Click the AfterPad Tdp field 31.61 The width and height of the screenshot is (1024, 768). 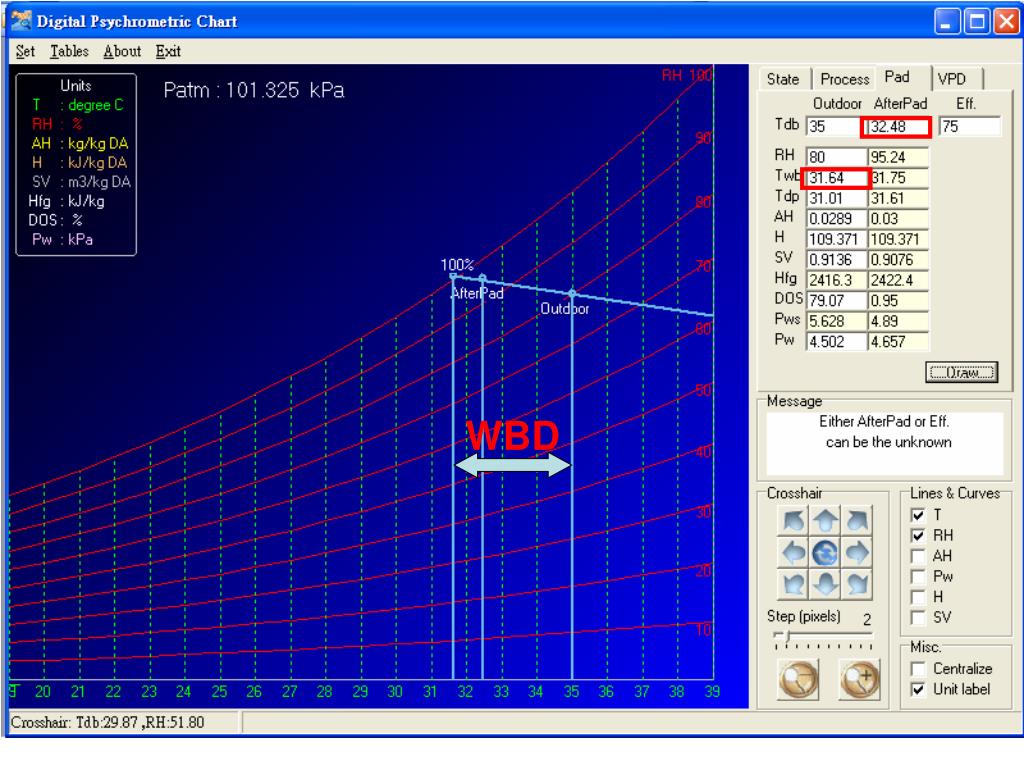[898, 199]
